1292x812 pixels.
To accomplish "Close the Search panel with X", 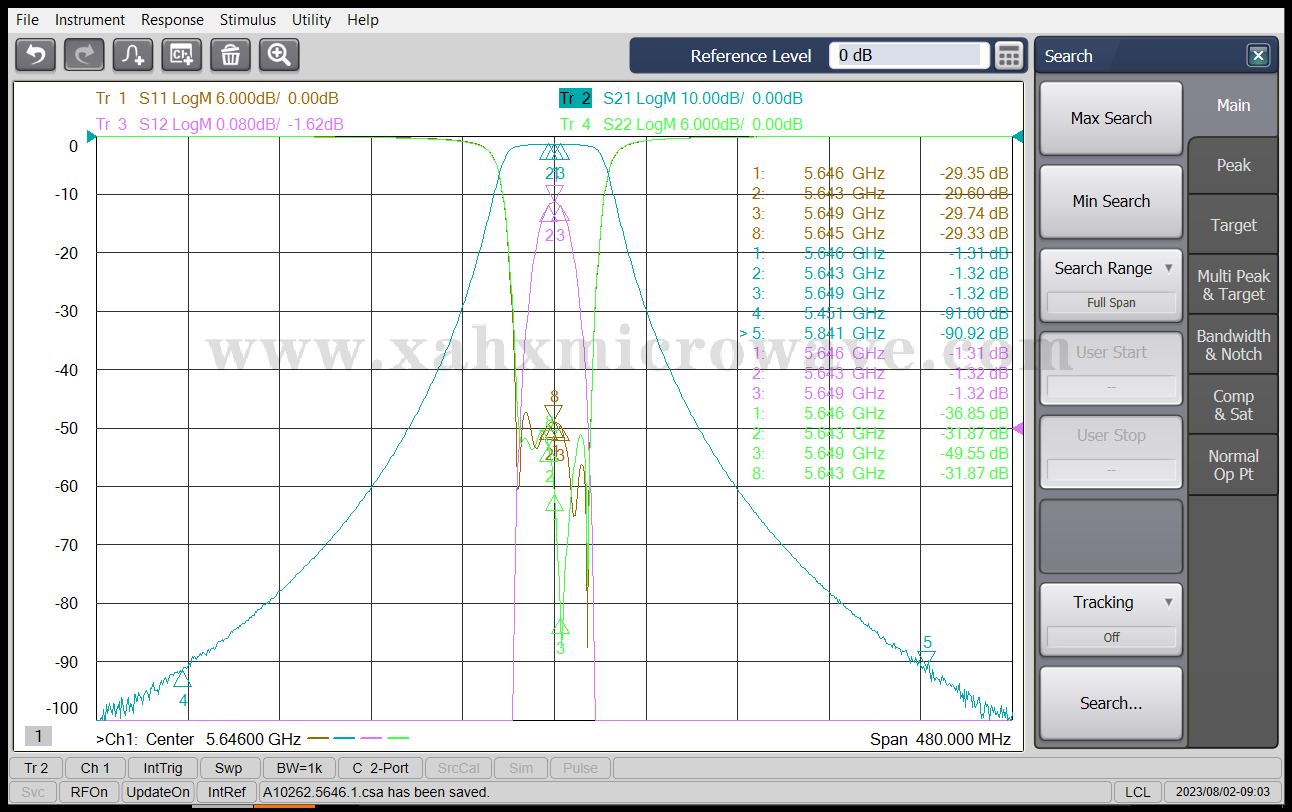I will pos(1258,56).
